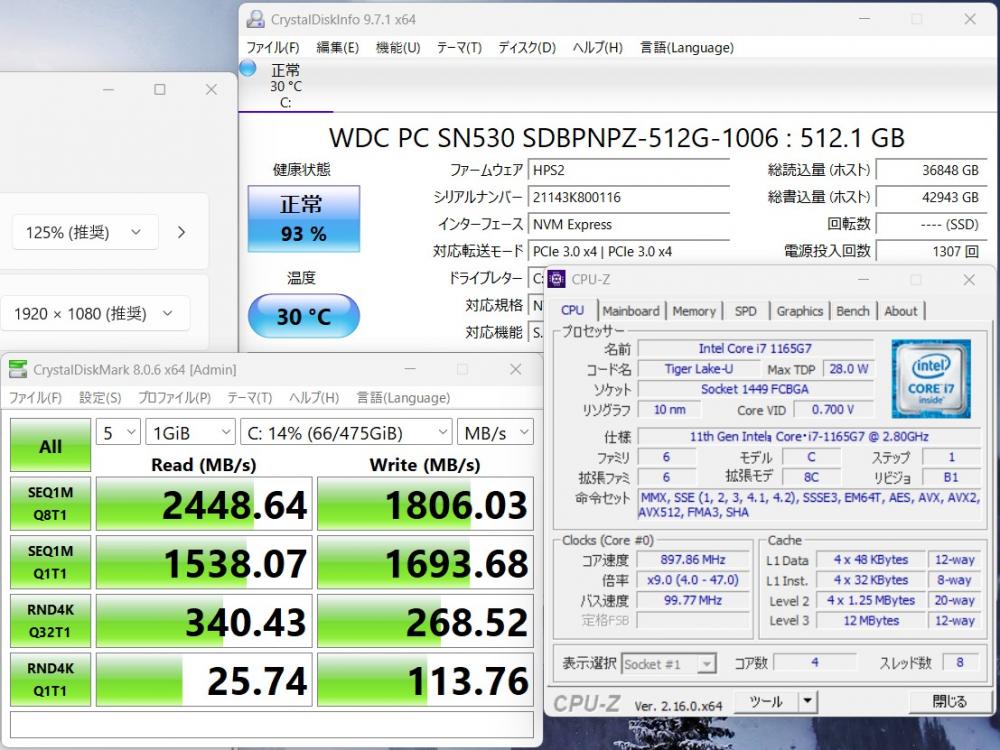Open 言語(Language) menu in CrystalDiskInfo
Viewport: 1000px width, 750px height.
coord(687,47)
